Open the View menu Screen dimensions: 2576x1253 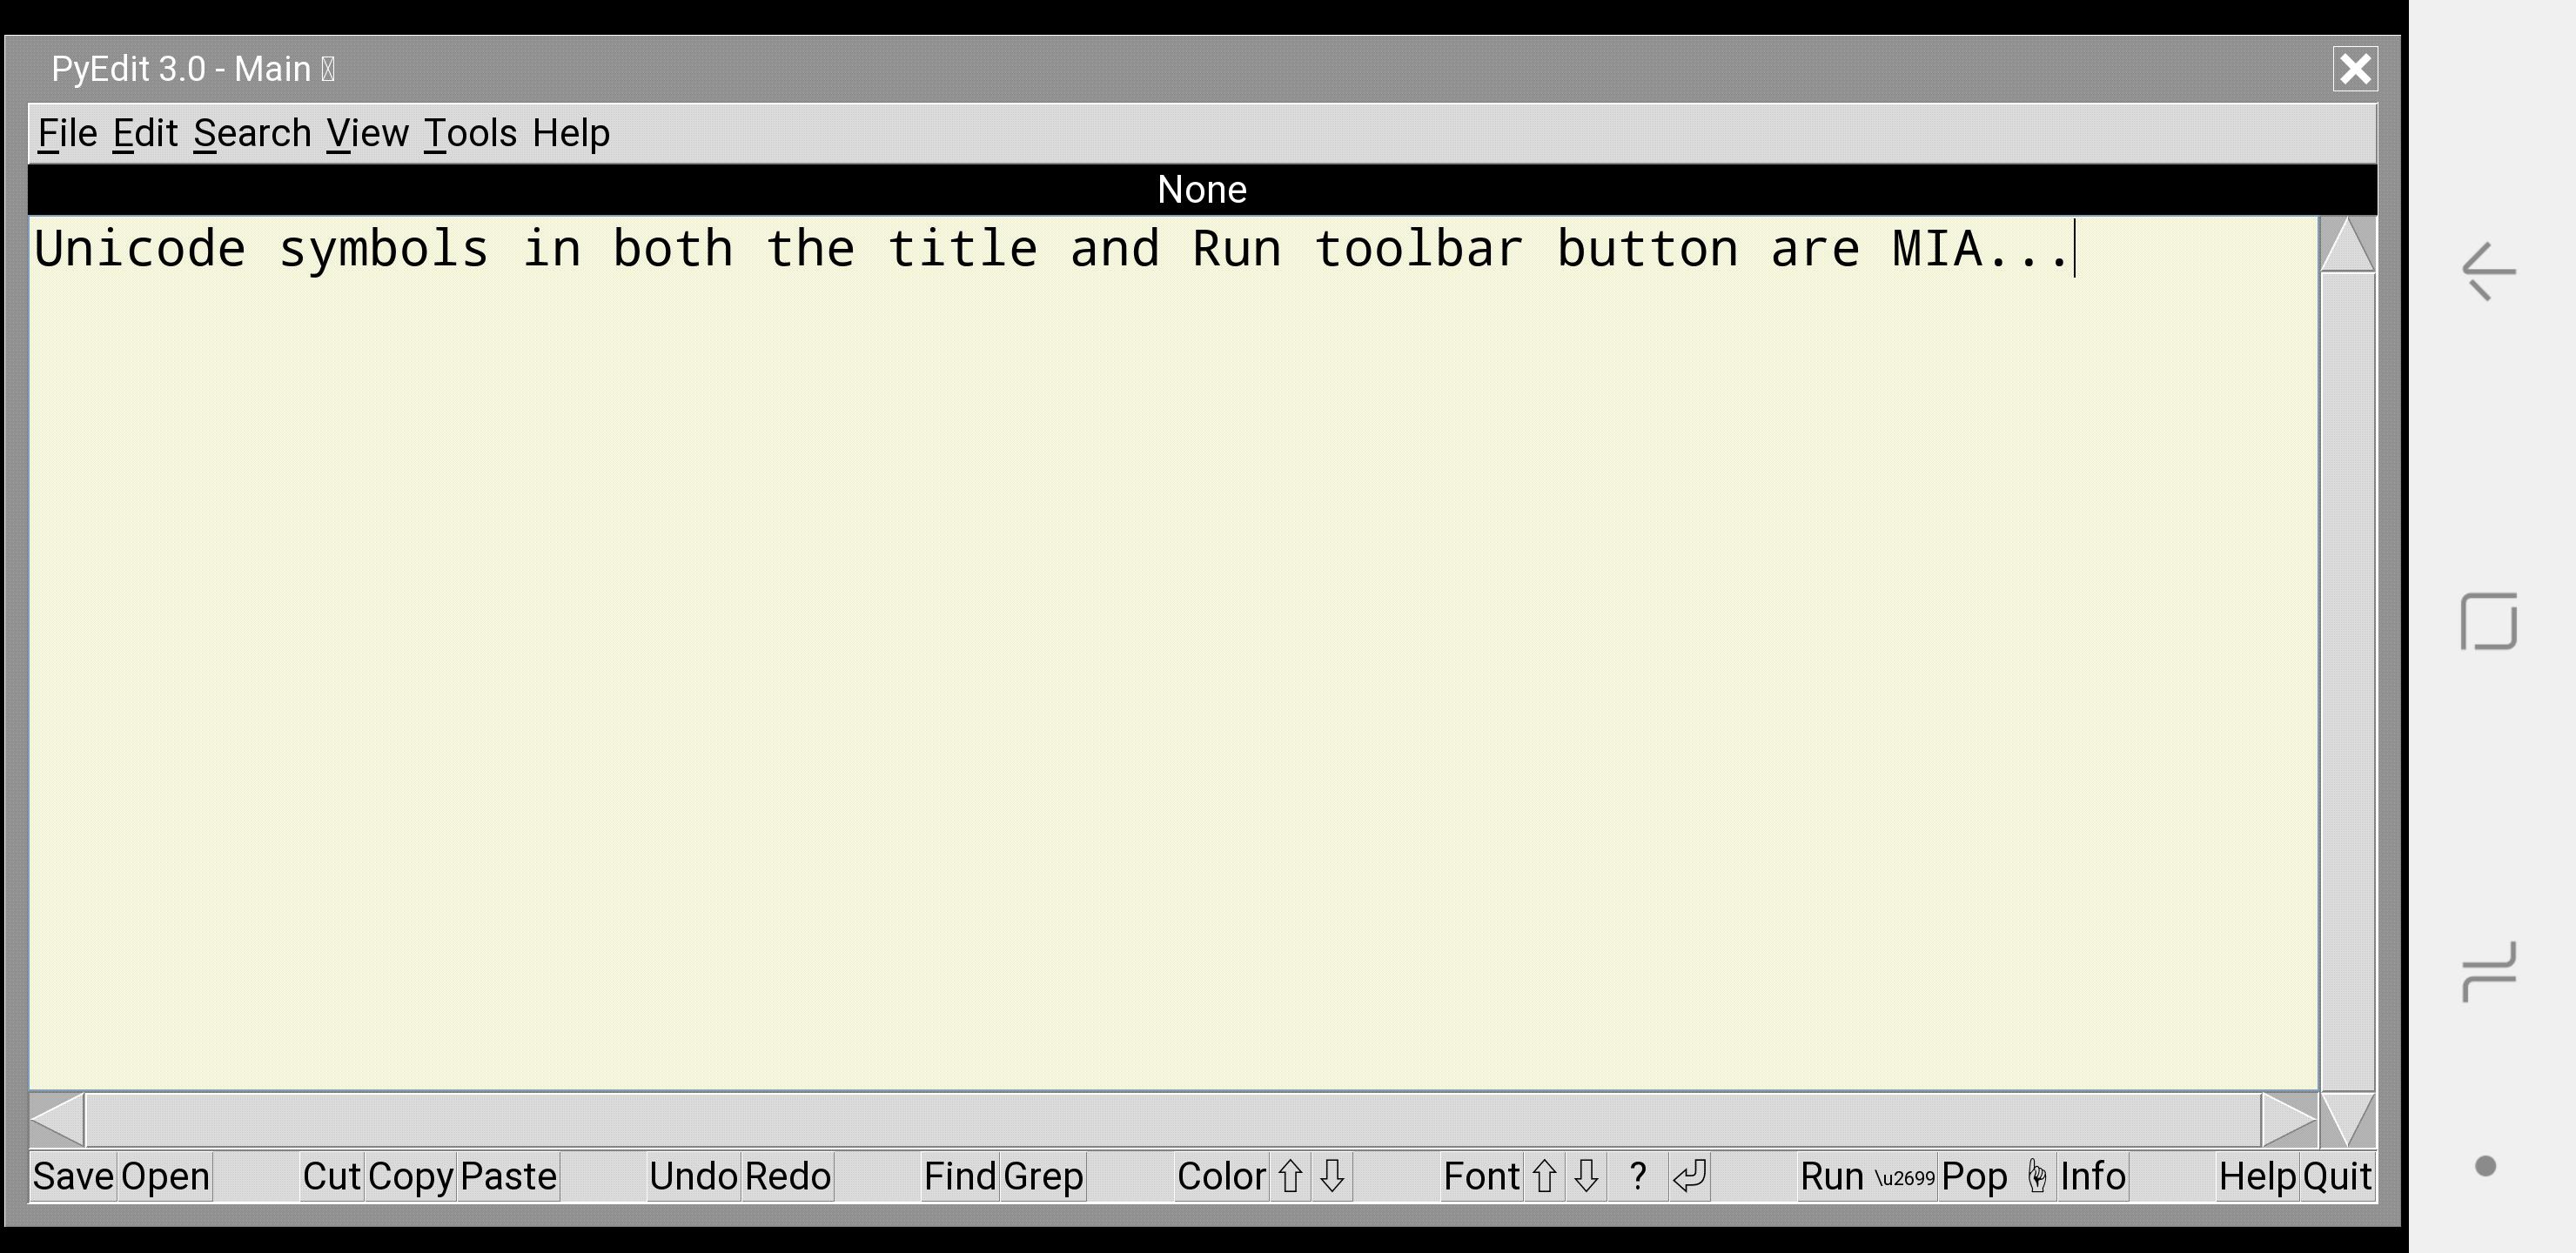tap(367, 133)
